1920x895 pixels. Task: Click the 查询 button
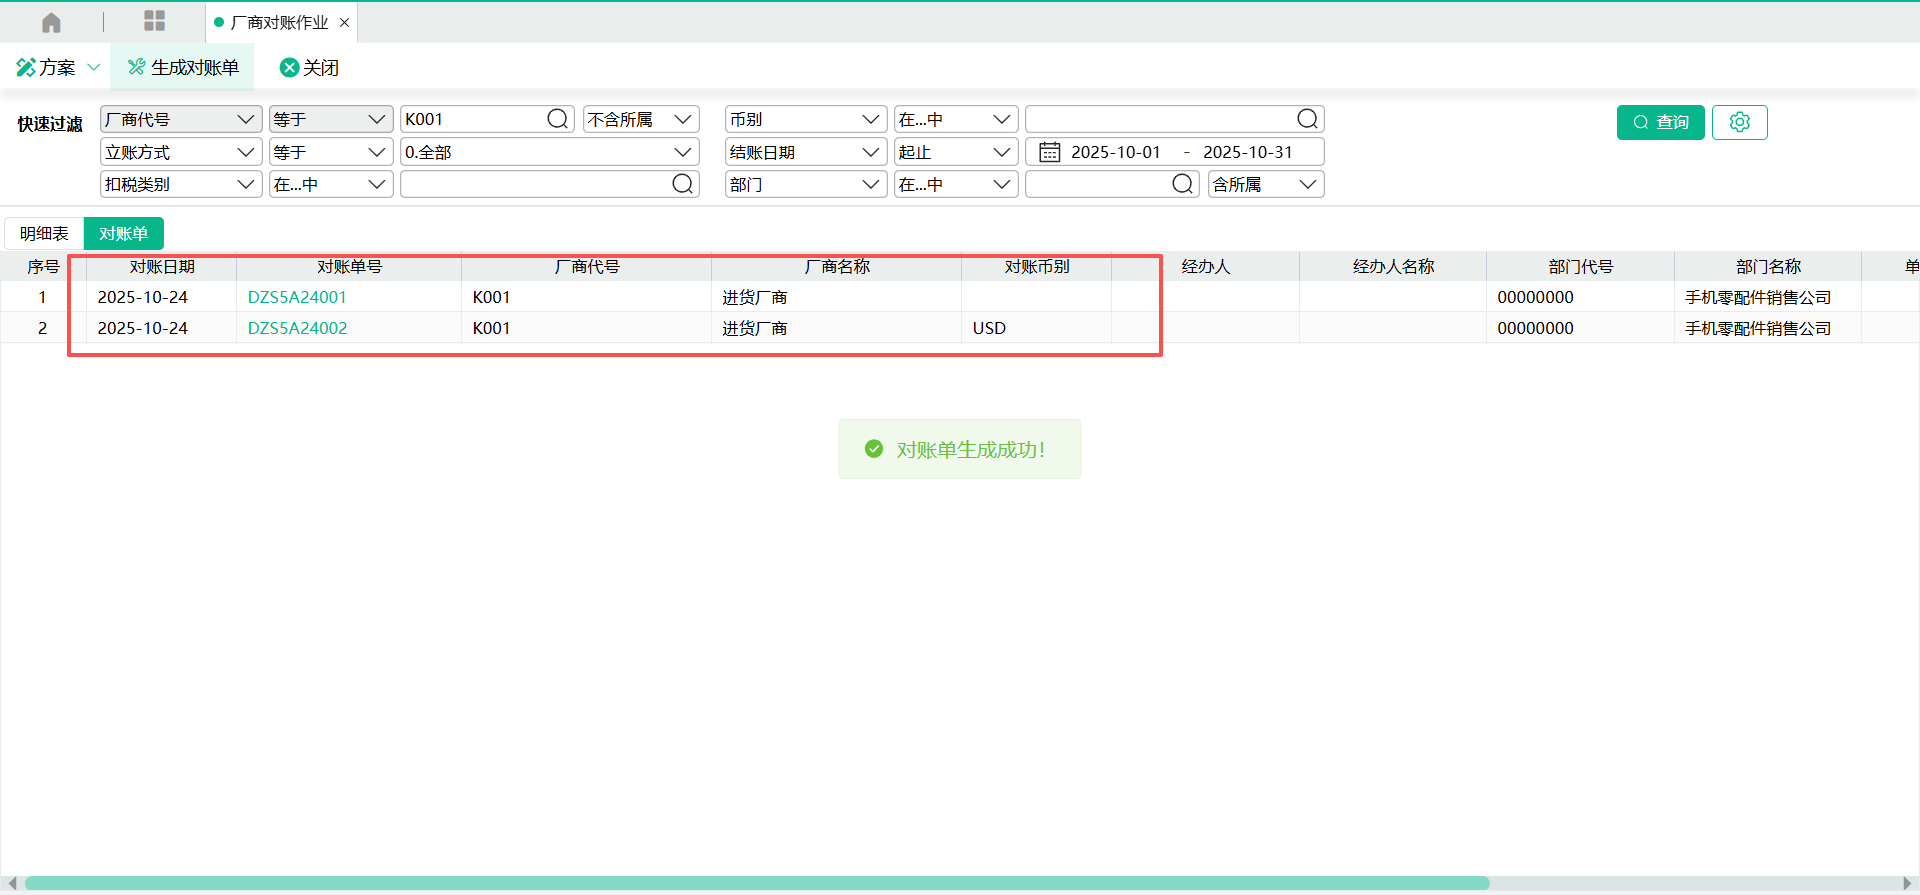click(x=1660, y=122)
